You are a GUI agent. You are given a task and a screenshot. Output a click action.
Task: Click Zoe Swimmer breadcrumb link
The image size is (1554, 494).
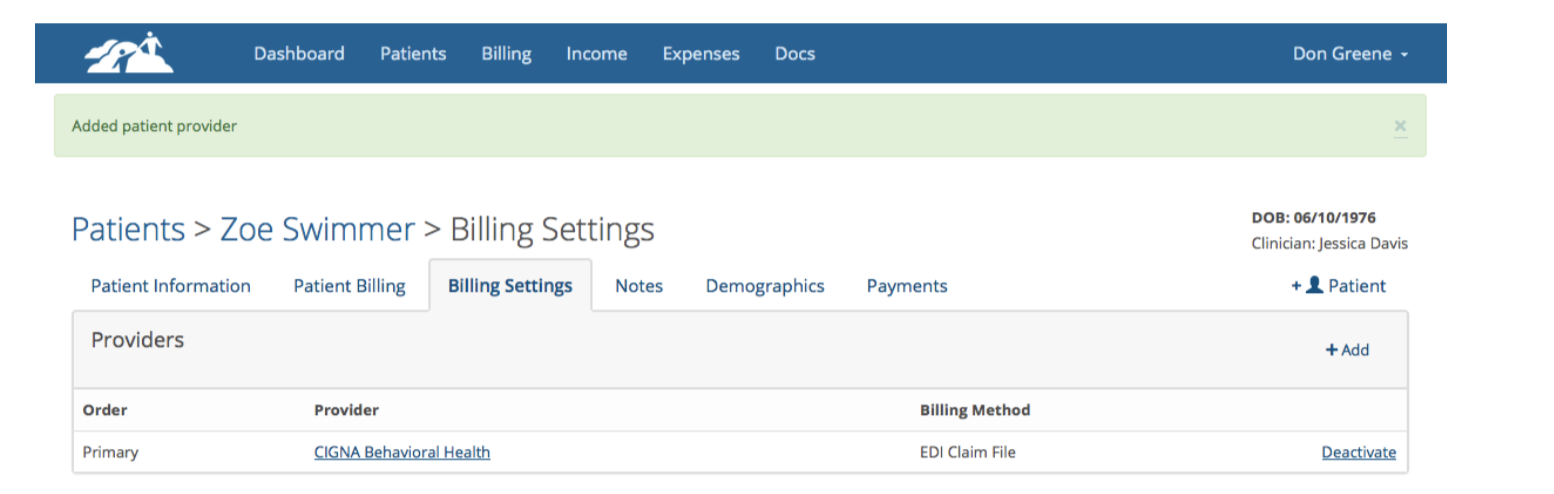(317, 229)
